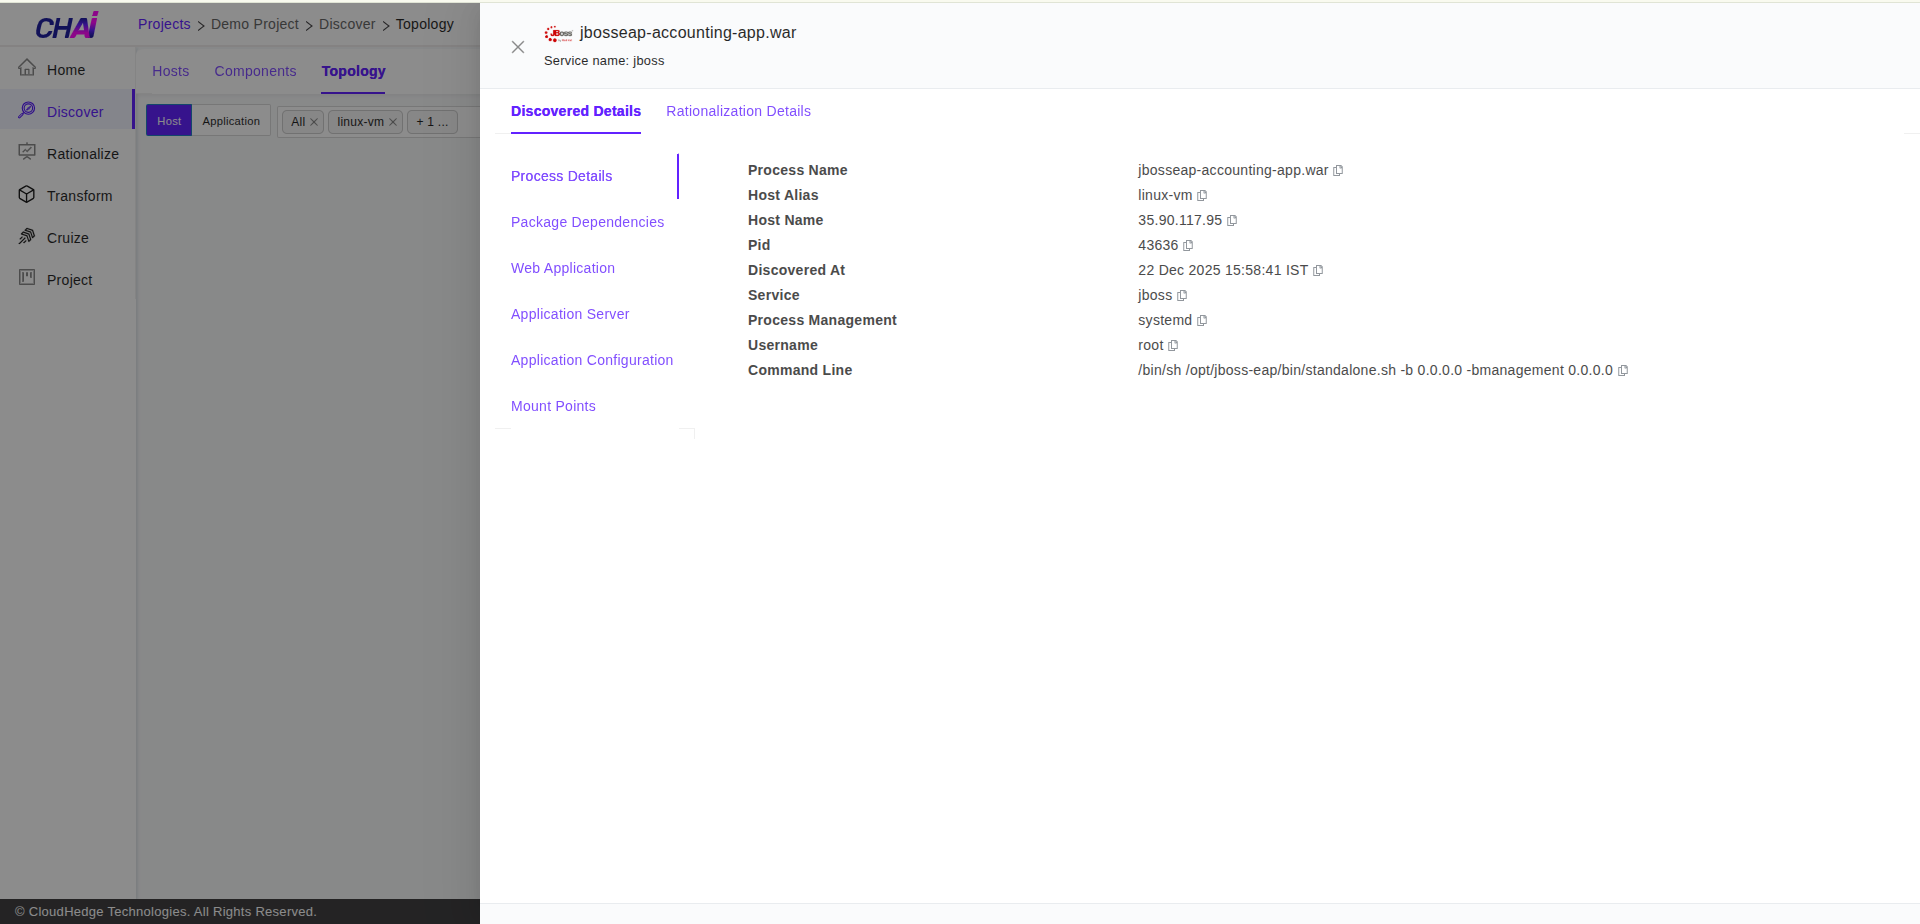Copy the Username root value
This screenshot has height=924, width=1920.
1173,346
